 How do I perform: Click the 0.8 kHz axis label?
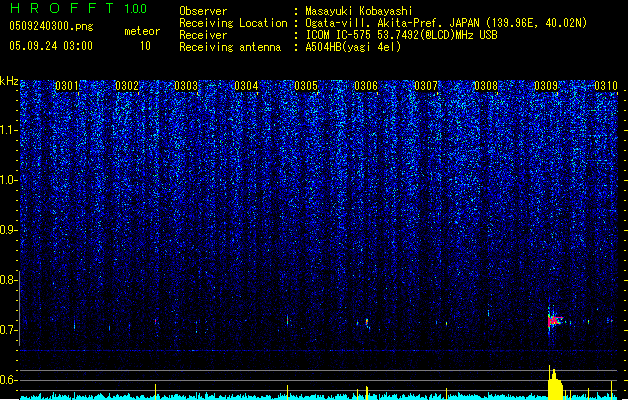click(x=8, y=280)
